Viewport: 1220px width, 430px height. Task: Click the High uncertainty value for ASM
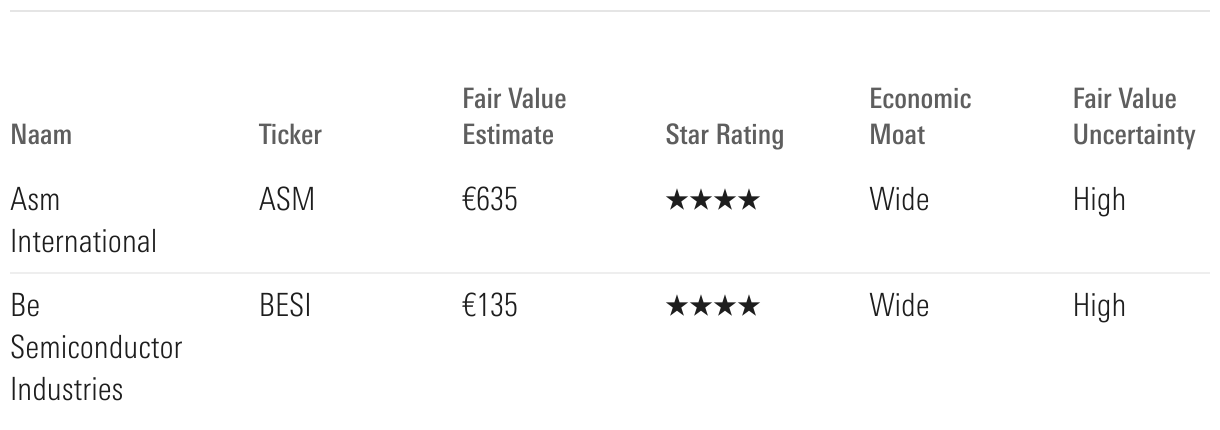tap(1099, 201)
